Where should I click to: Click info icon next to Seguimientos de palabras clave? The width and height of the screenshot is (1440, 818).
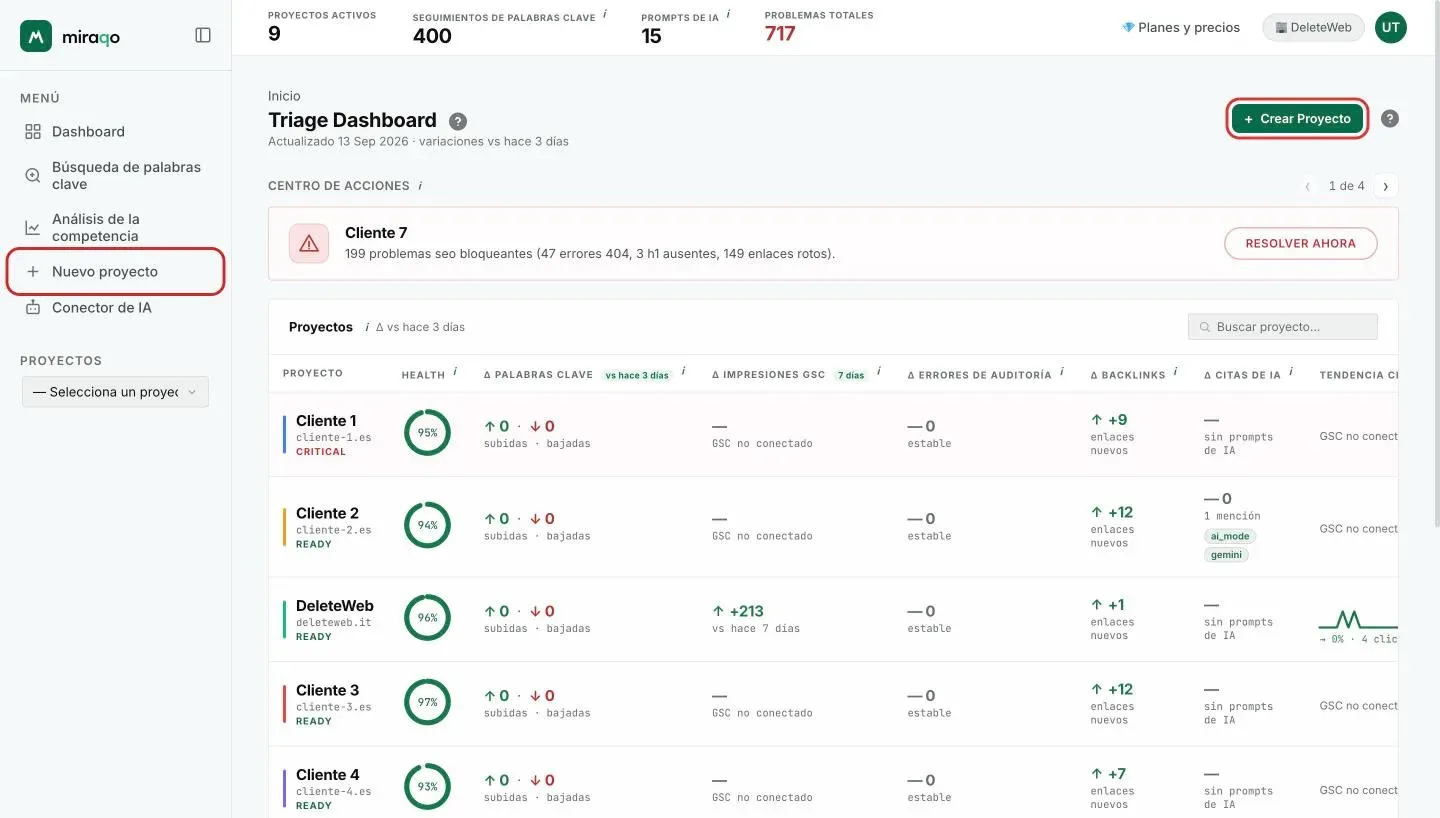pos(605,15)
